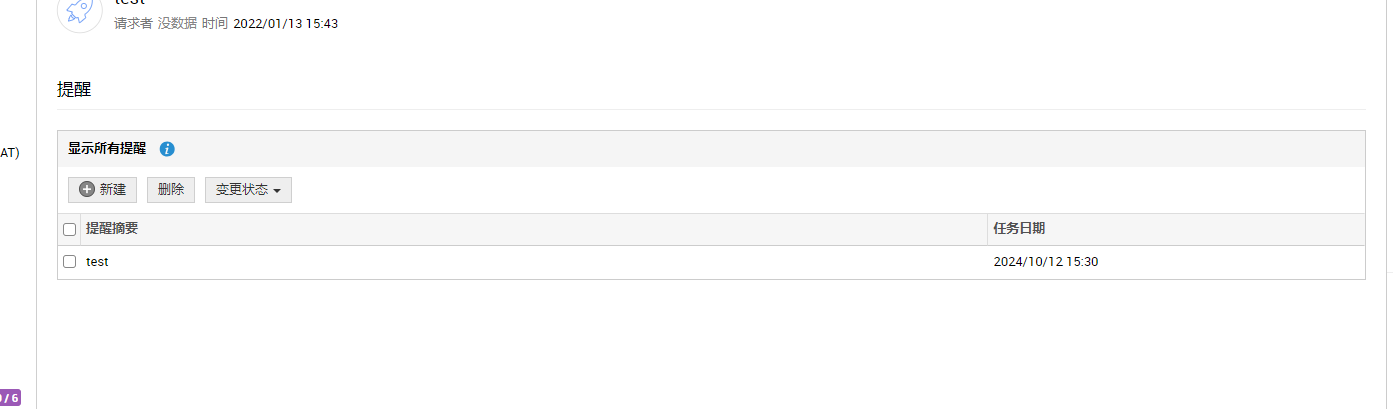Click the rocket avatar icon
1393x409 pixels.
[80, 12]
